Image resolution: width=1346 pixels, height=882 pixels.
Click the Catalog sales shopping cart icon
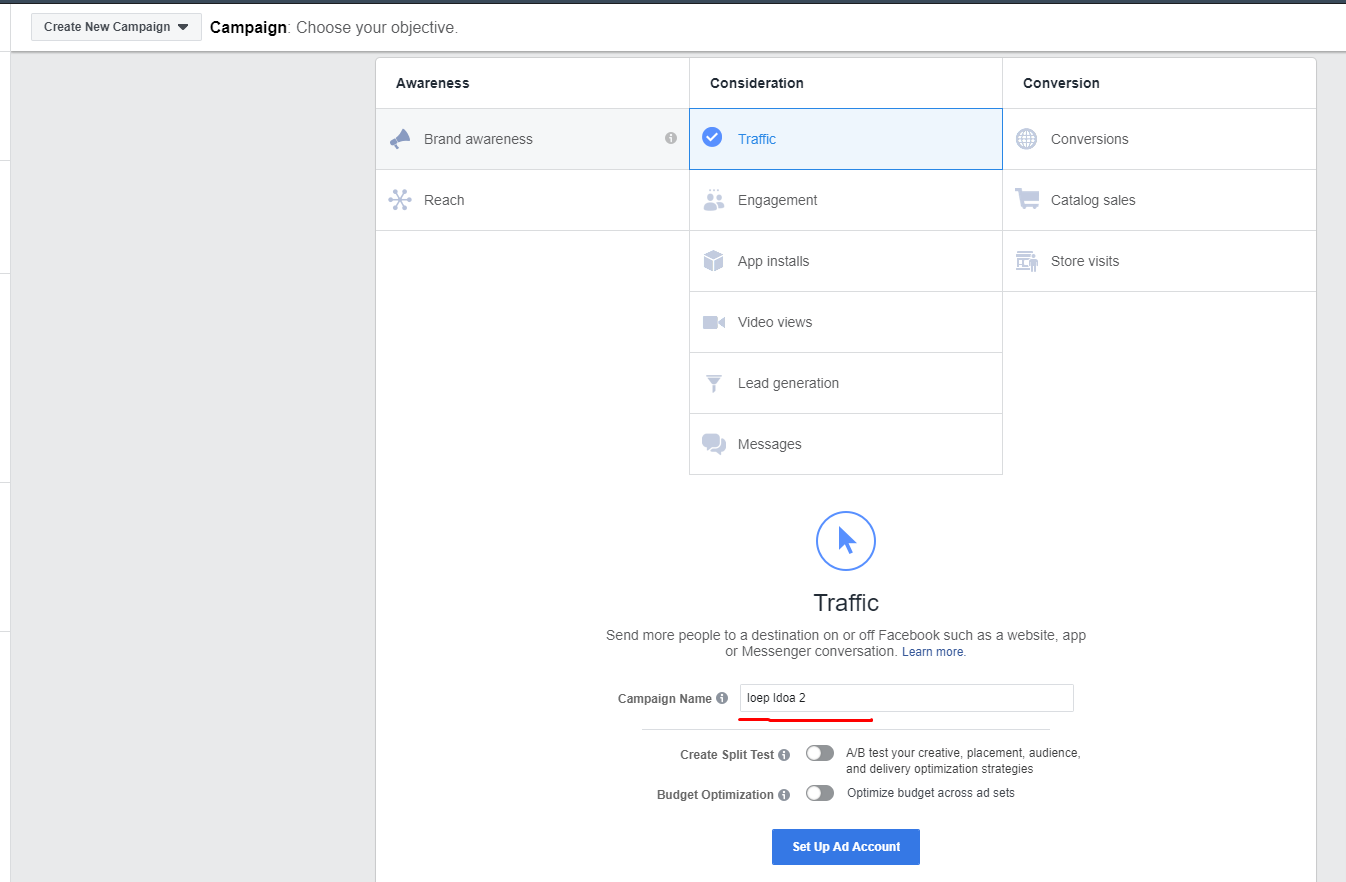coord(1026,200)
